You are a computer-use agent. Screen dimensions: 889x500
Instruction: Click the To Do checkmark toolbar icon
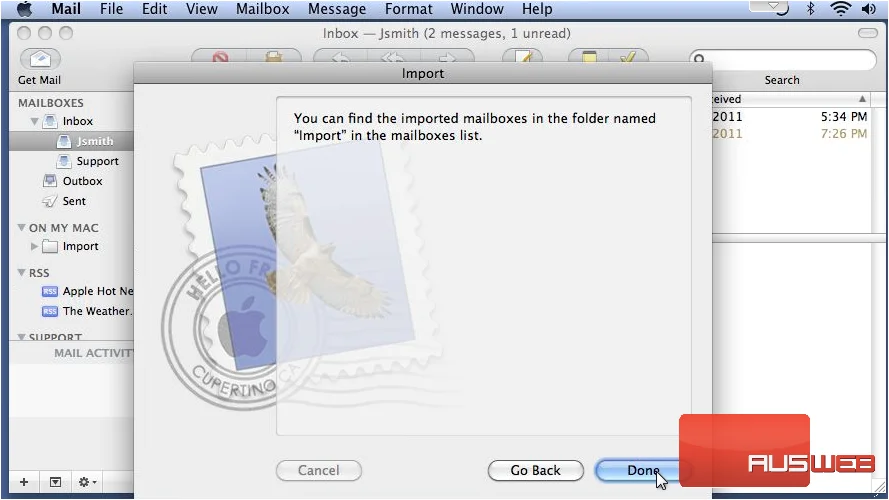pyautogui.click(x=628, y=57)
